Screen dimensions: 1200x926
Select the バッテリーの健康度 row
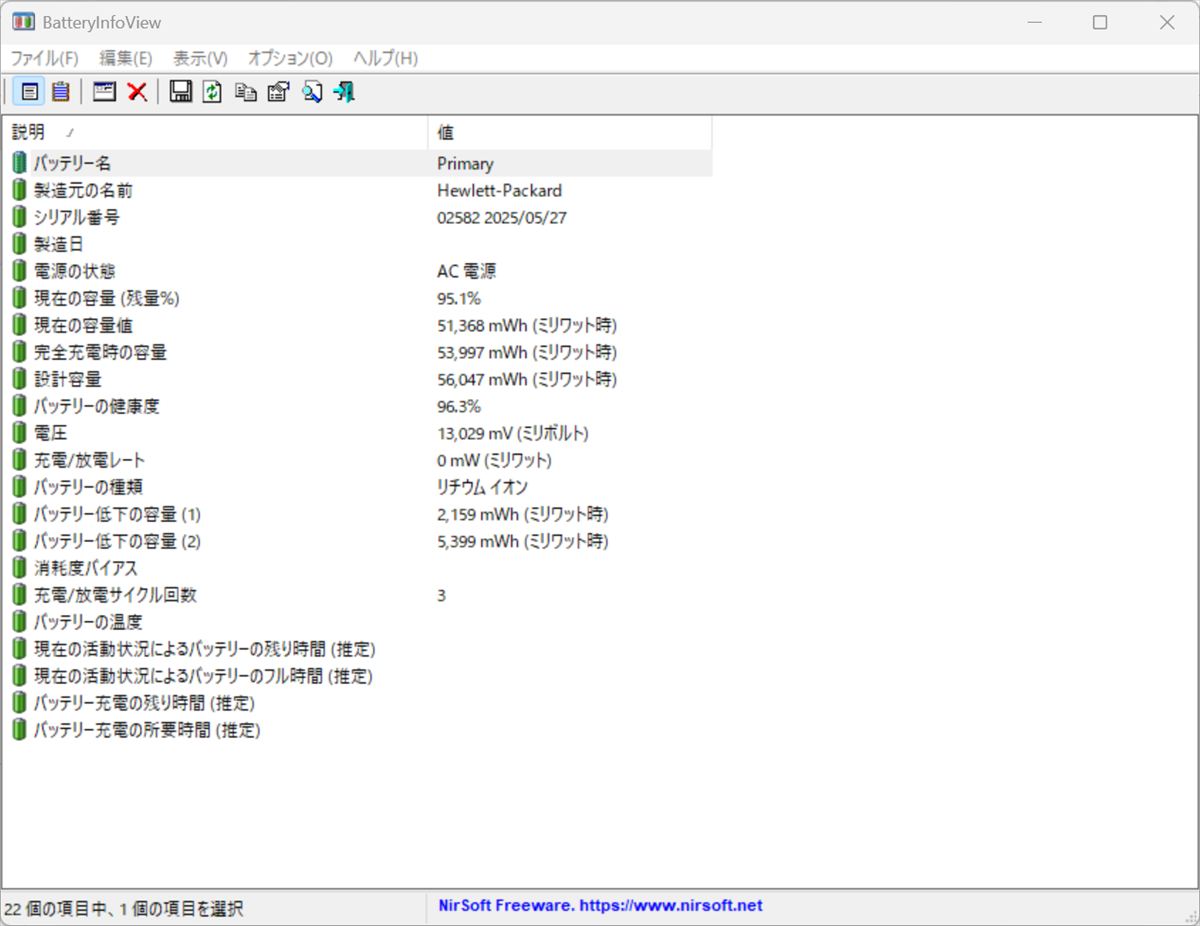96,406
